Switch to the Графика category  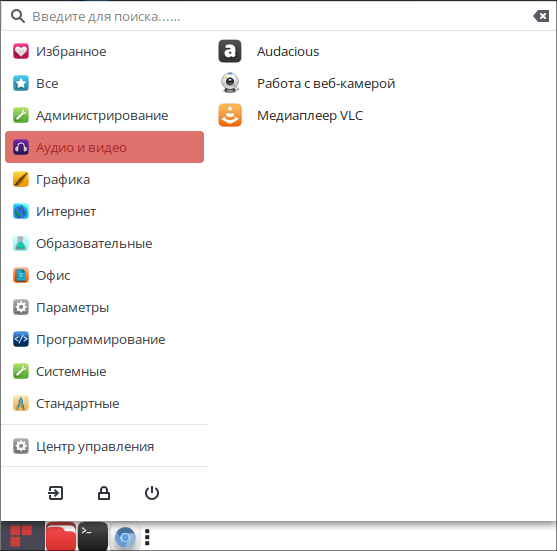[x=104, y=179]
